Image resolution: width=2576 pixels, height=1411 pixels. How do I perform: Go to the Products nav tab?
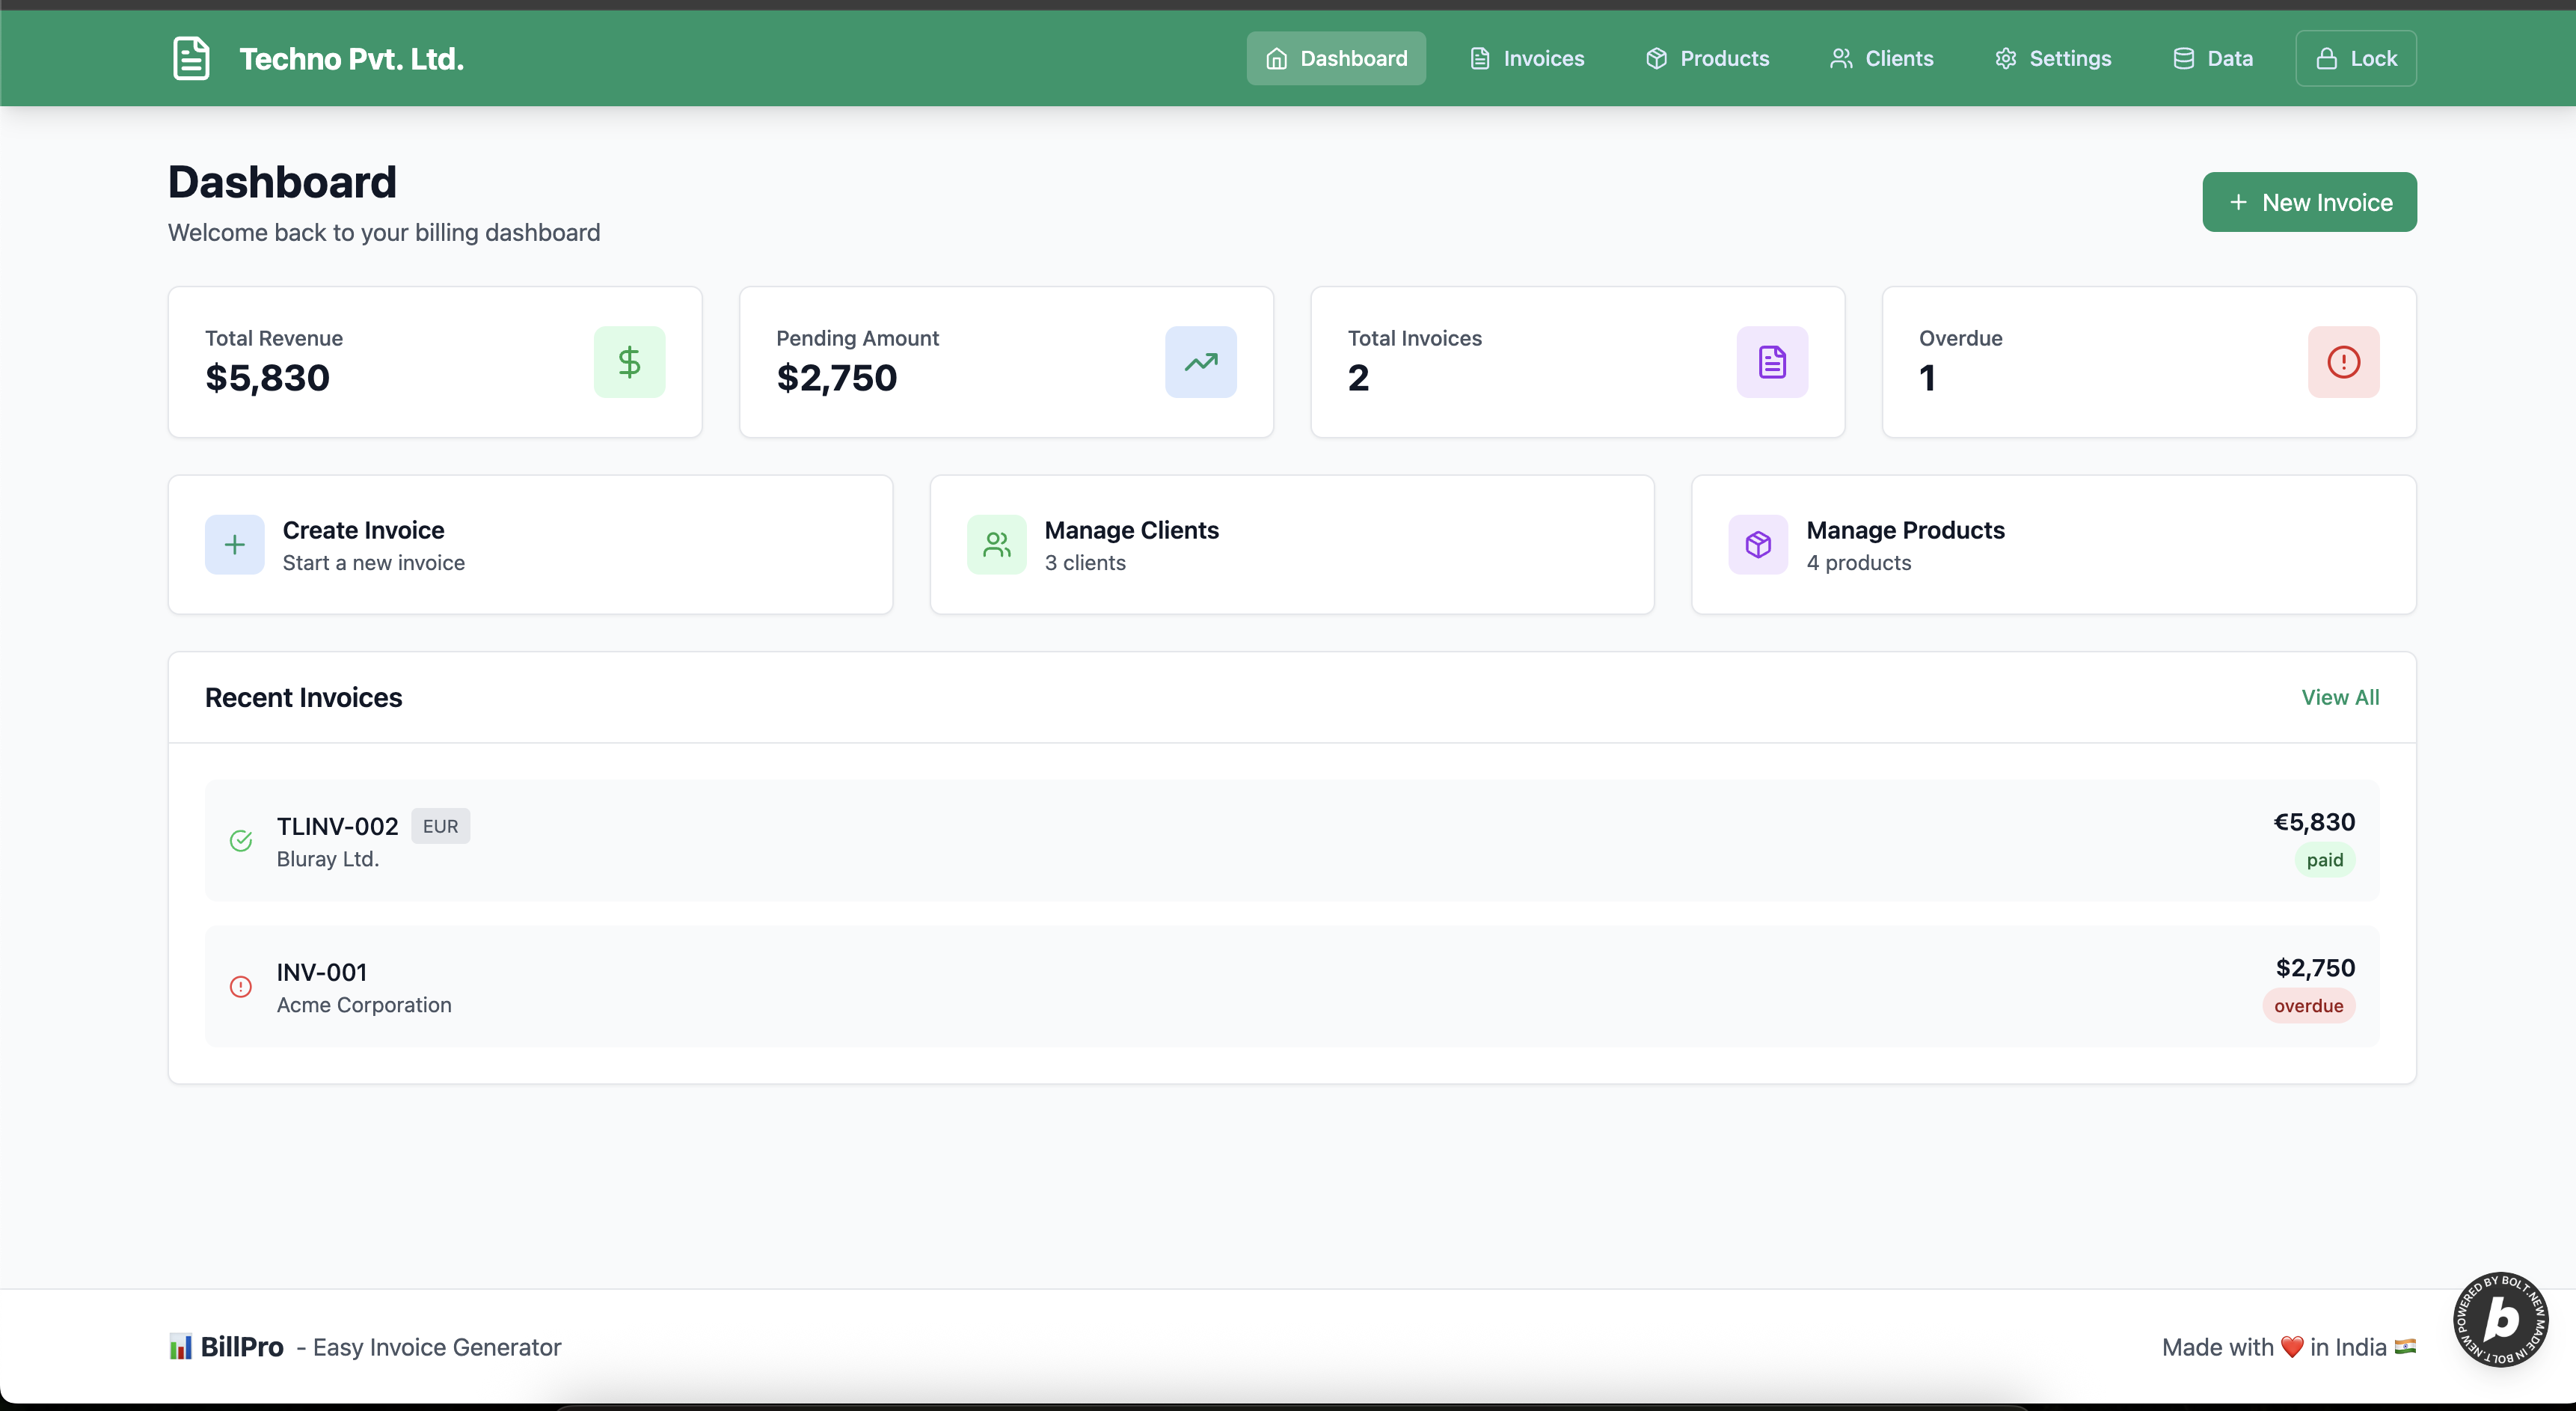pos(1707,58)
